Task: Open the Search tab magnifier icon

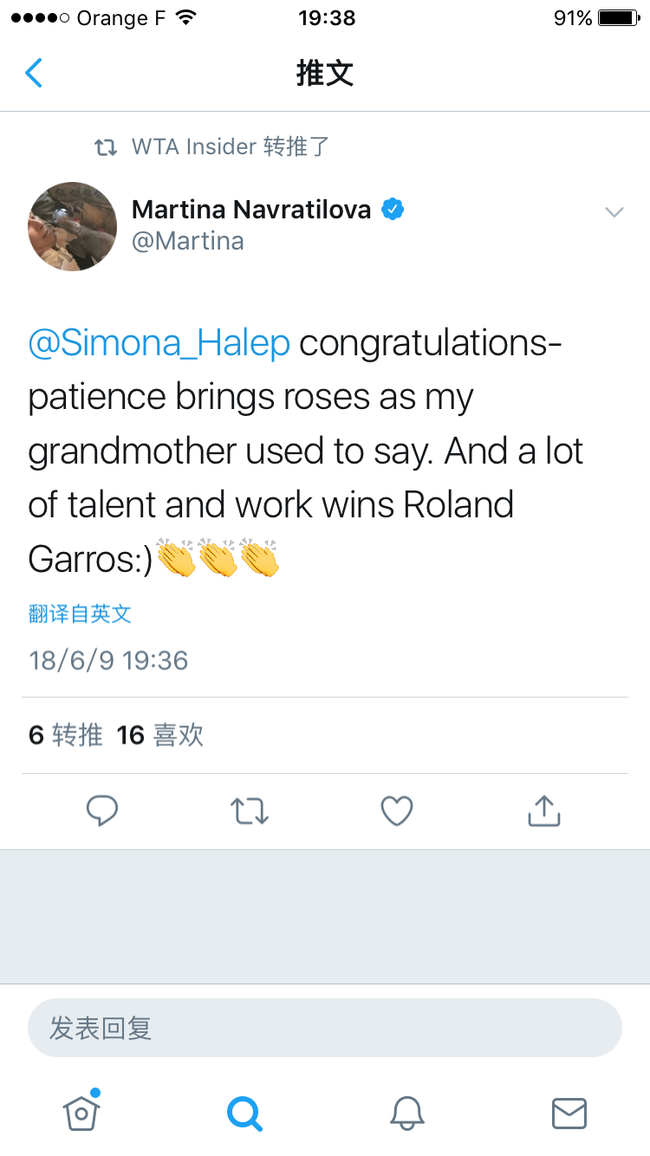Action: click(x=244, y=1113)
